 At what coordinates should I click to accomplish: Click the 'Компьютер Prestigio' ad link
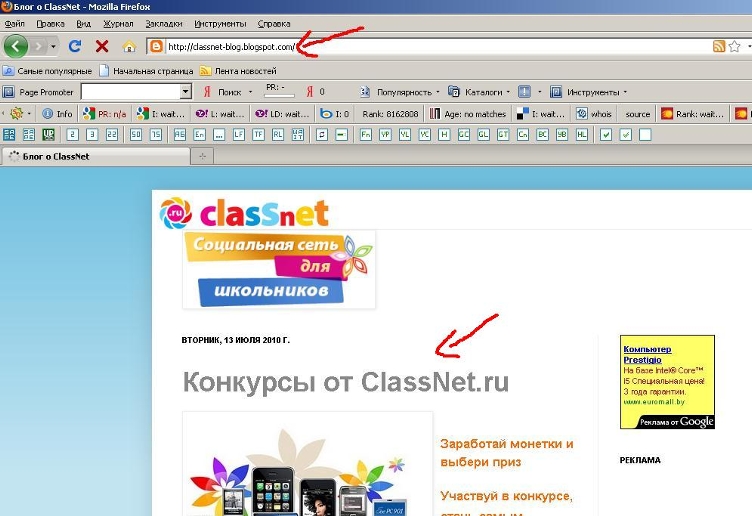click(647, 354)
